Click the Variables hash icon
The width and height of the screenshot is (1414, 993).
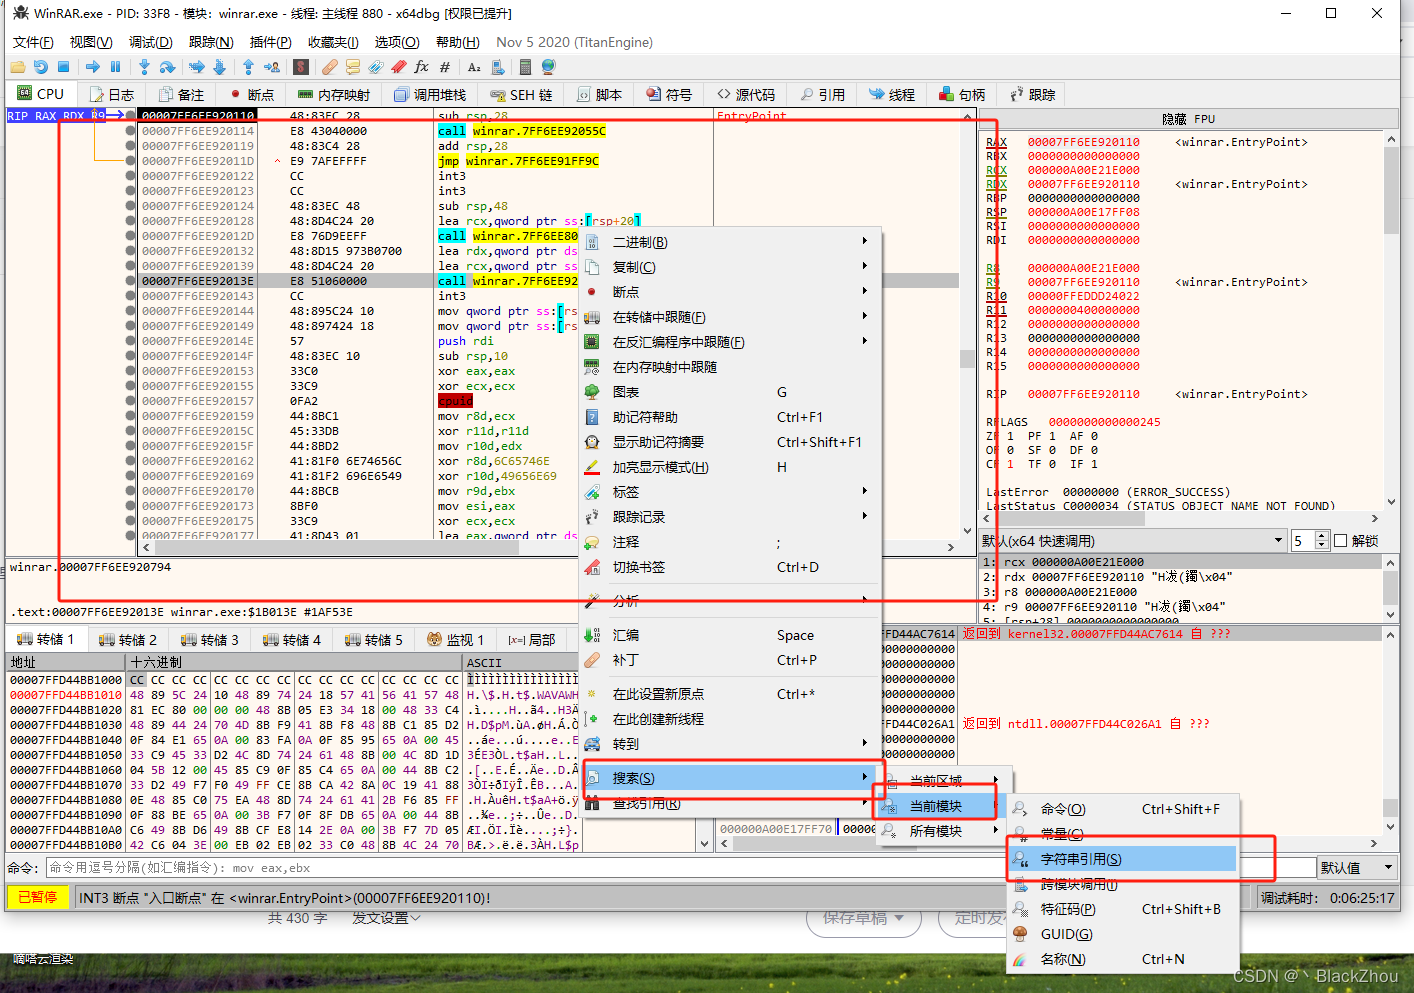coord(445,67)
